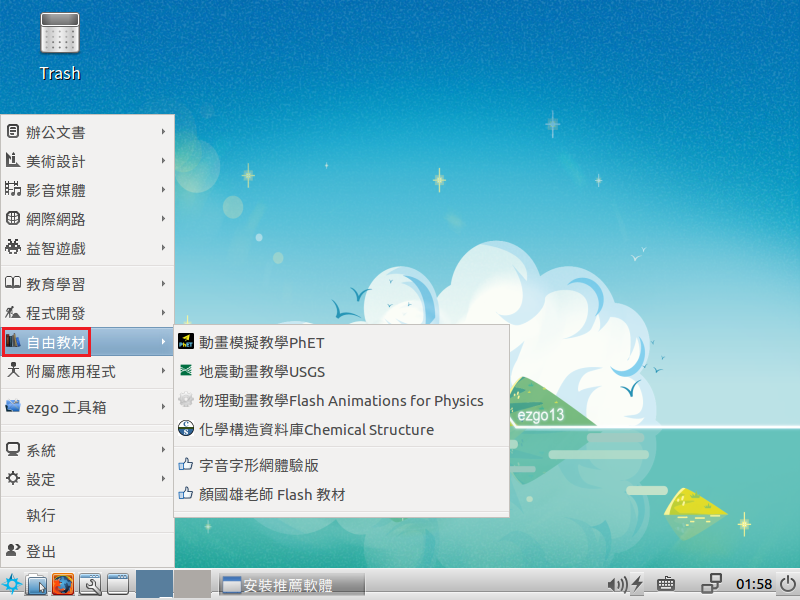The width and height of the screenshot is (800, 600).
Task: Open 顏國雄老師 Flash 教材 entry
Action: pyautogui.click(x=341, y=494)
